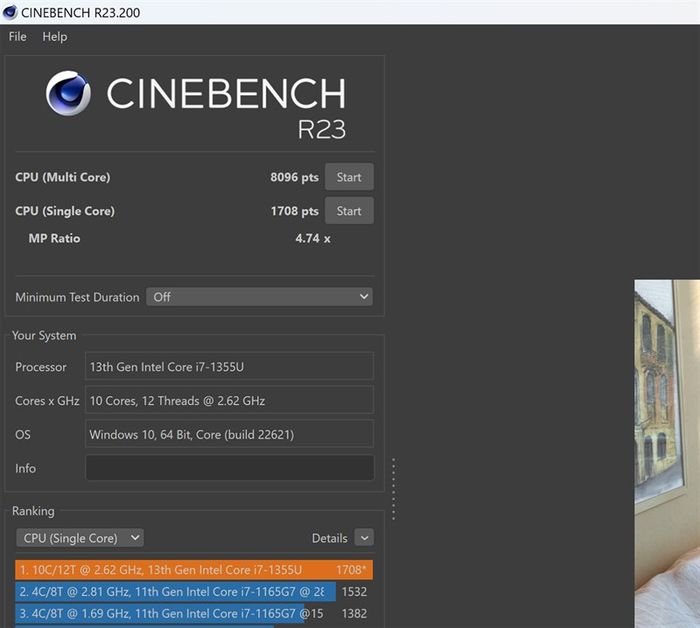
Task: Expand the Details arrow in Ranking
Action: tap(364, 538)
